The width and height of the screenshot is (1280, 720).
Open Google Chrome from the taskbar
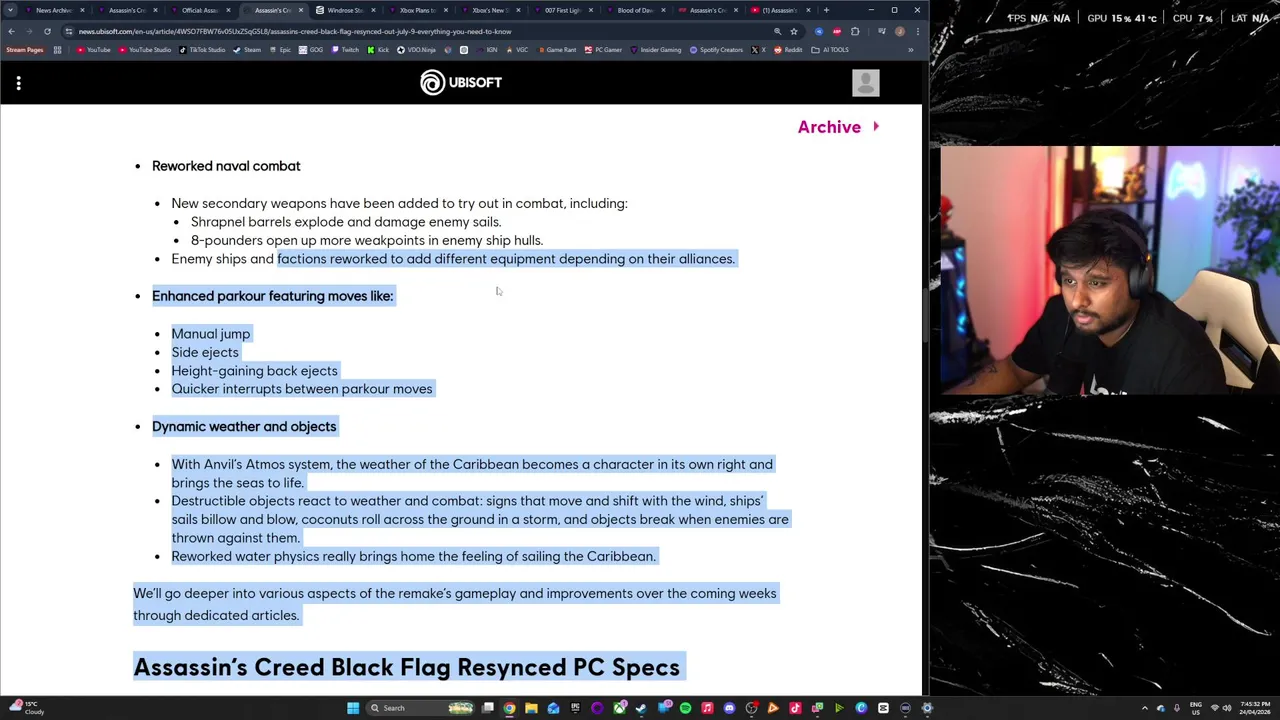pyautogui.click(x=509, y=708)
